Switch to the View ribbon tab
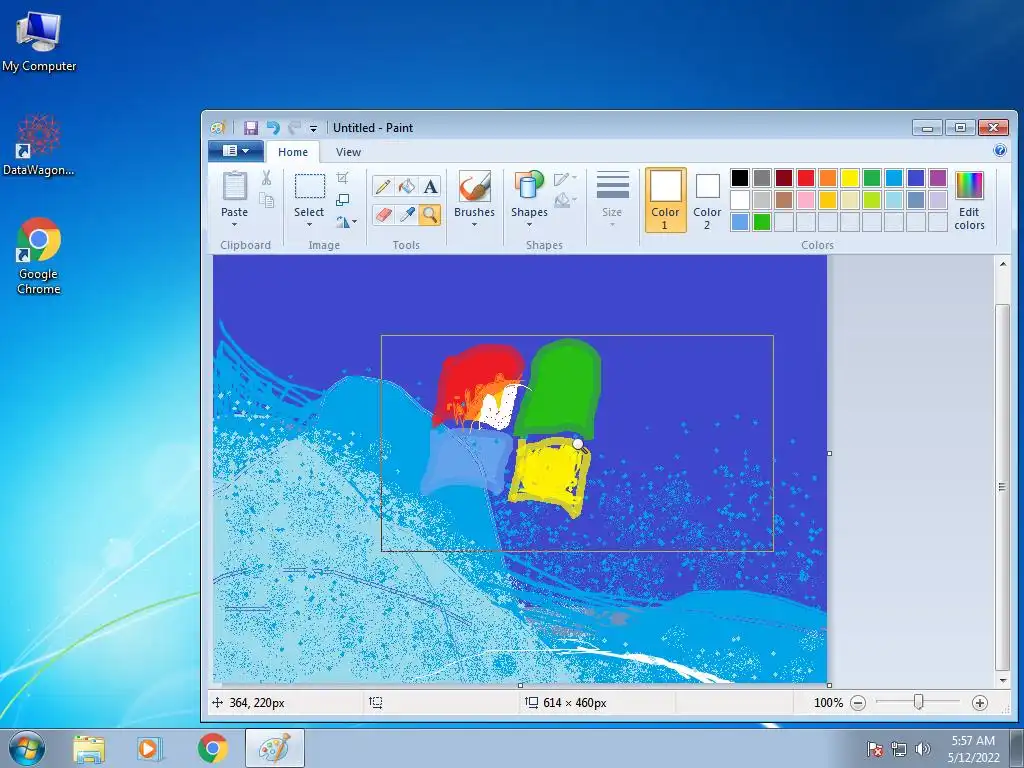 point(348,152)
